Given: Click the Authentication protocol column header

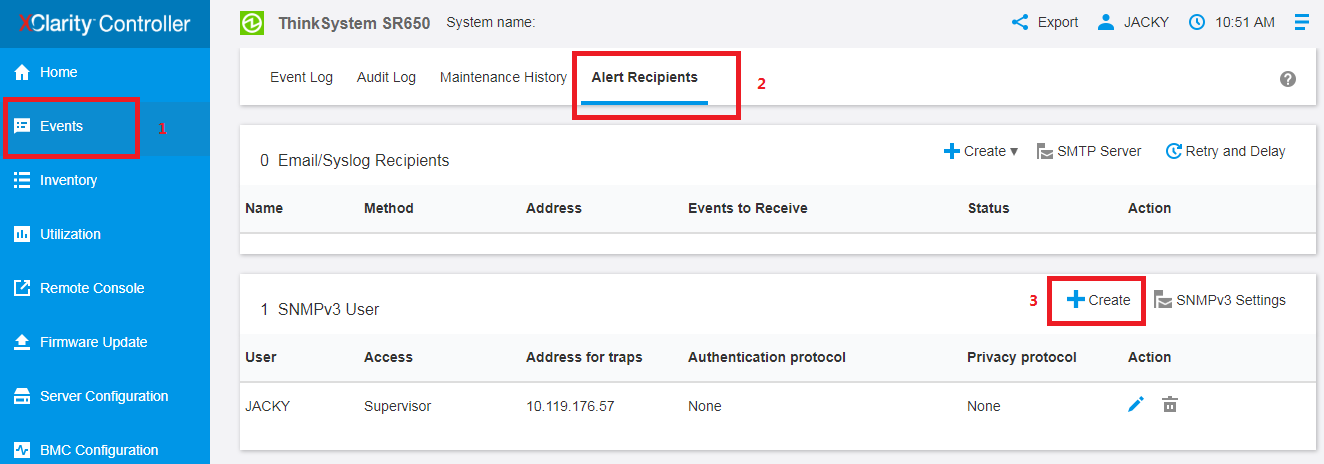Looking at the screenshot, I should click(767, 357).
